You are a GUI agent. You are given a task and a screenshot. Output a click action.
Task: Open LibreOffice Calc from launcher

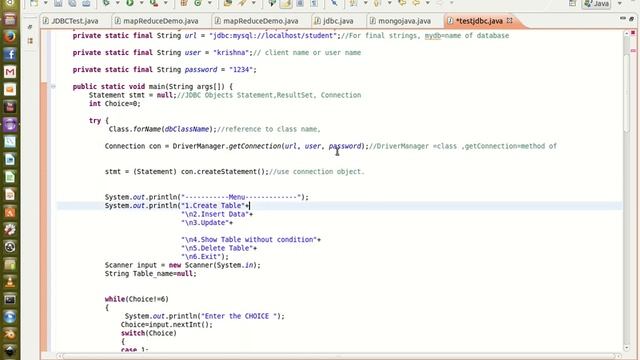(x=10, y=177)
